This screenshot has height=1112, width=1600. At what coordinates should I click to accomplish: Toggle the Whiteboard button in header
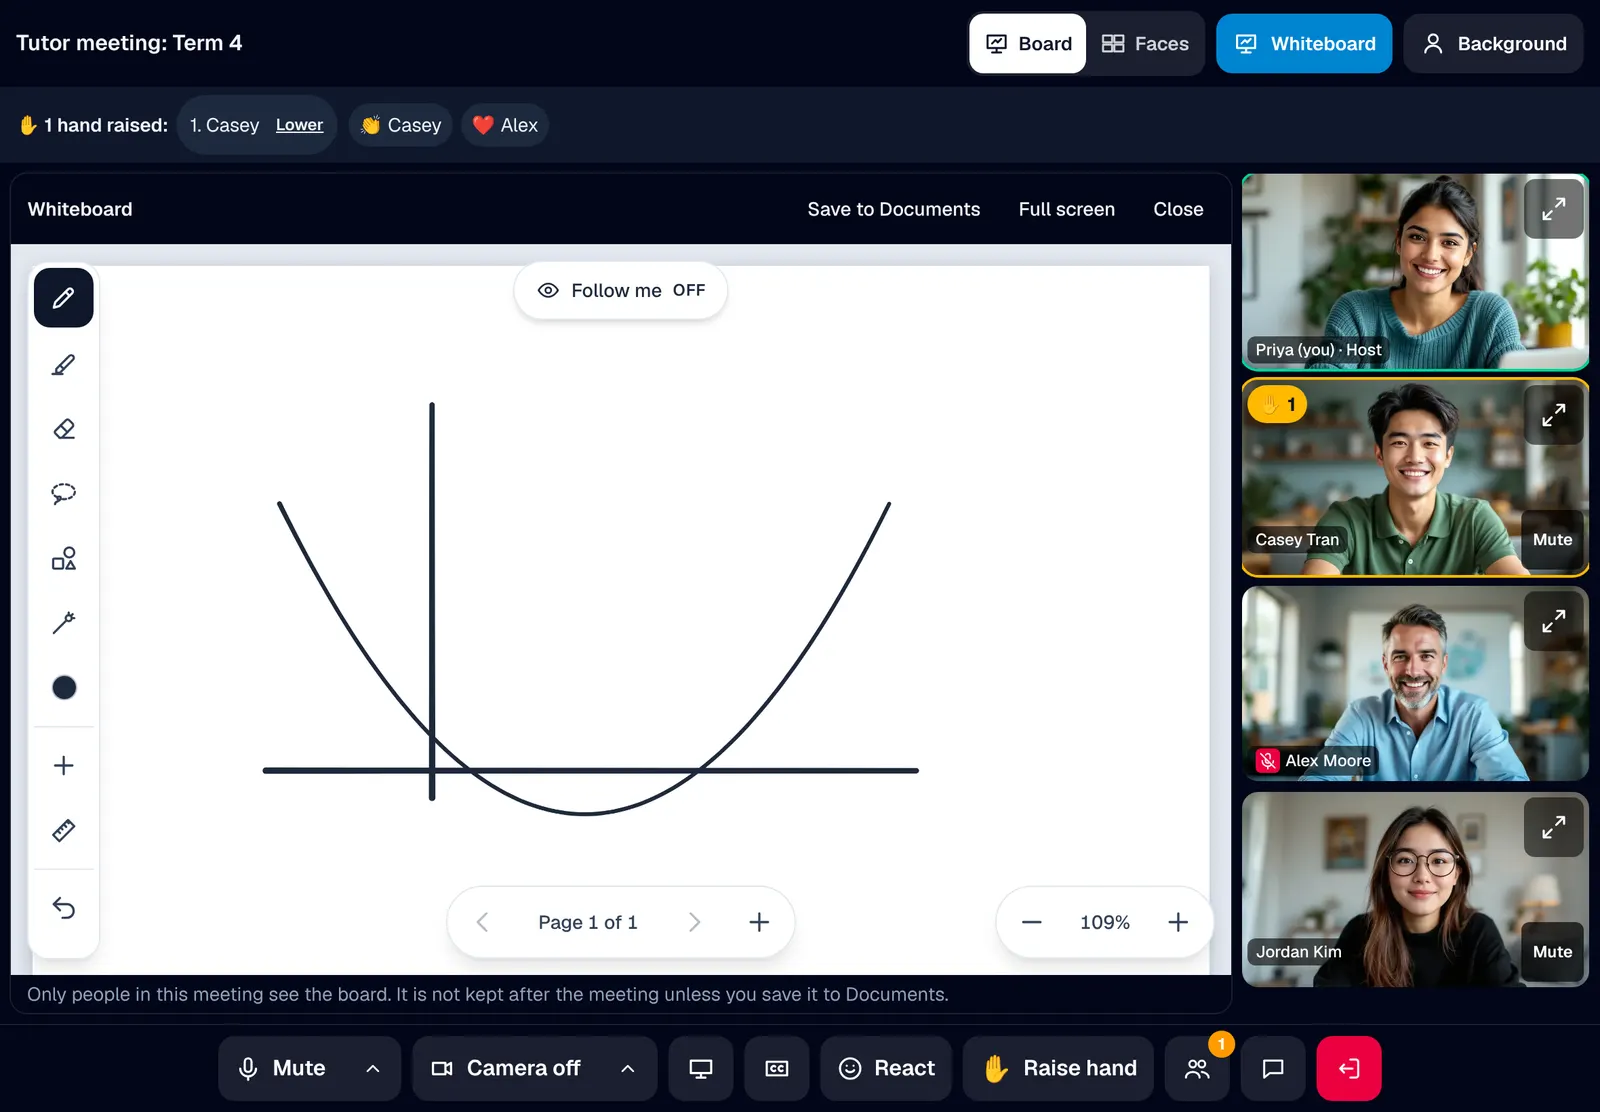1304,44
